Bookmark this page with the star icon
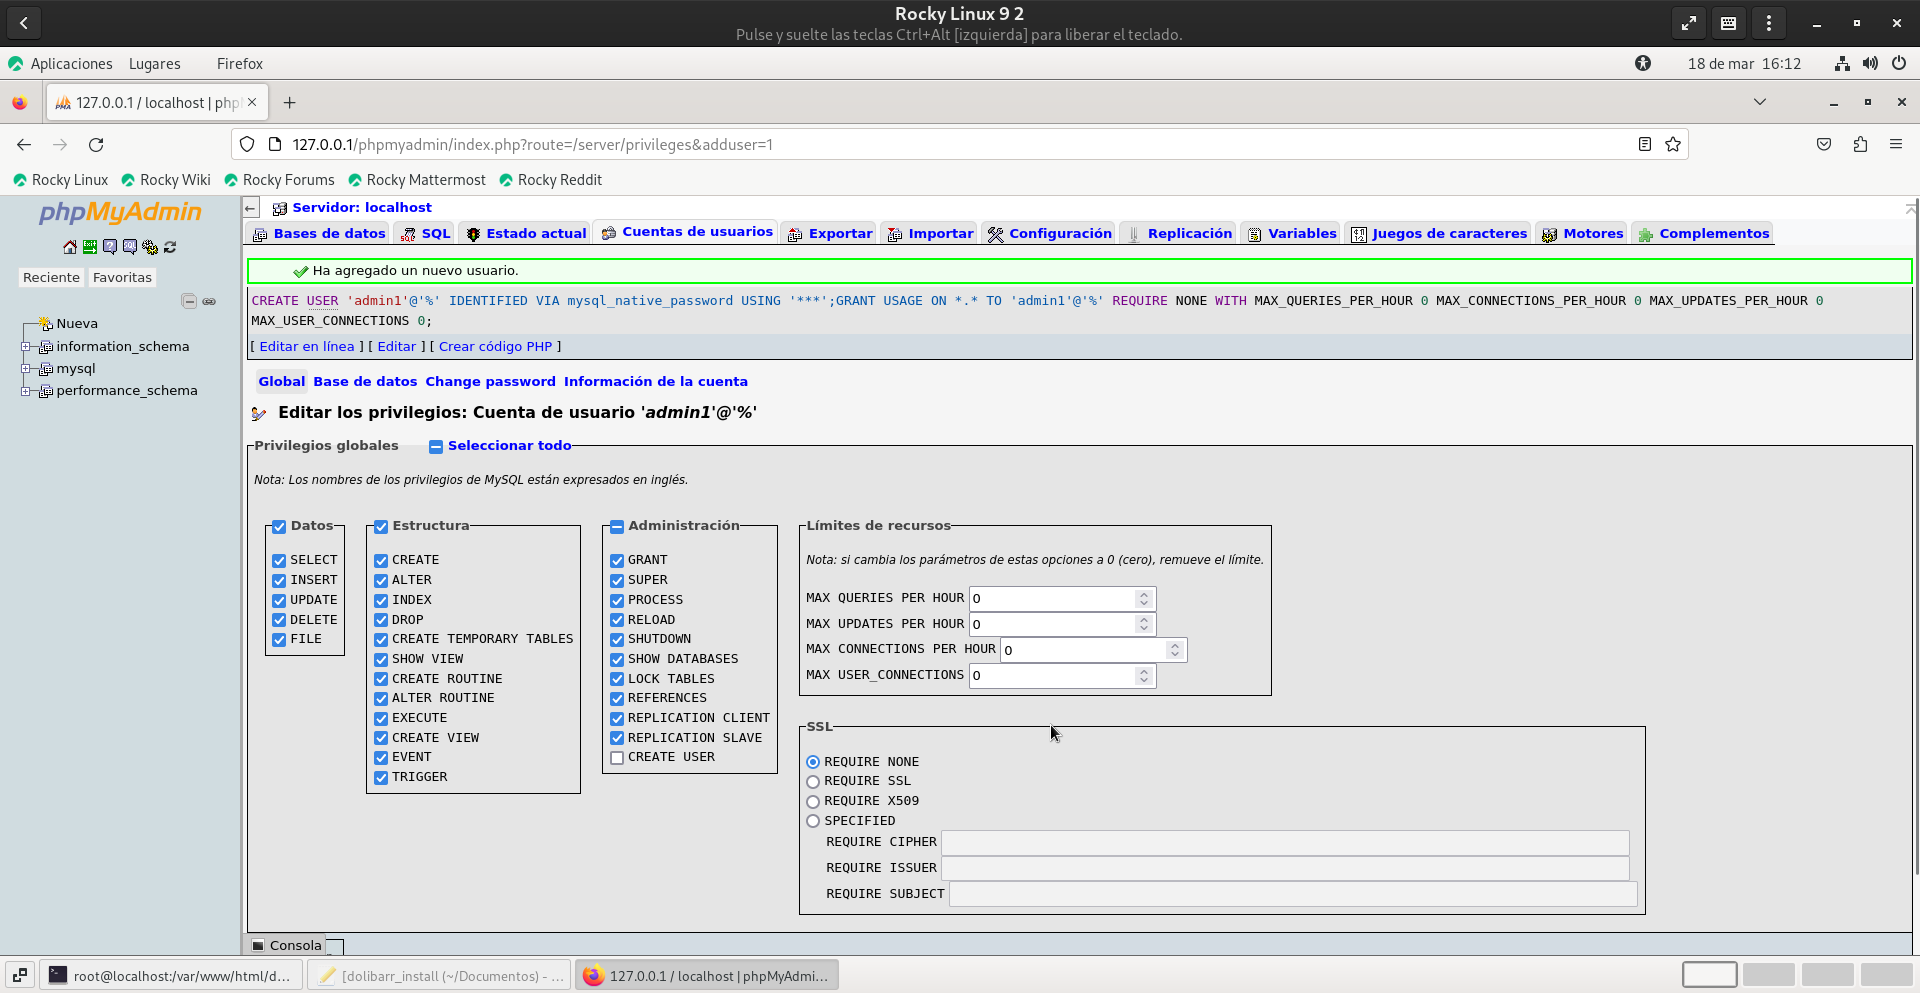The image size is (1920, 993). [1673, 145]
